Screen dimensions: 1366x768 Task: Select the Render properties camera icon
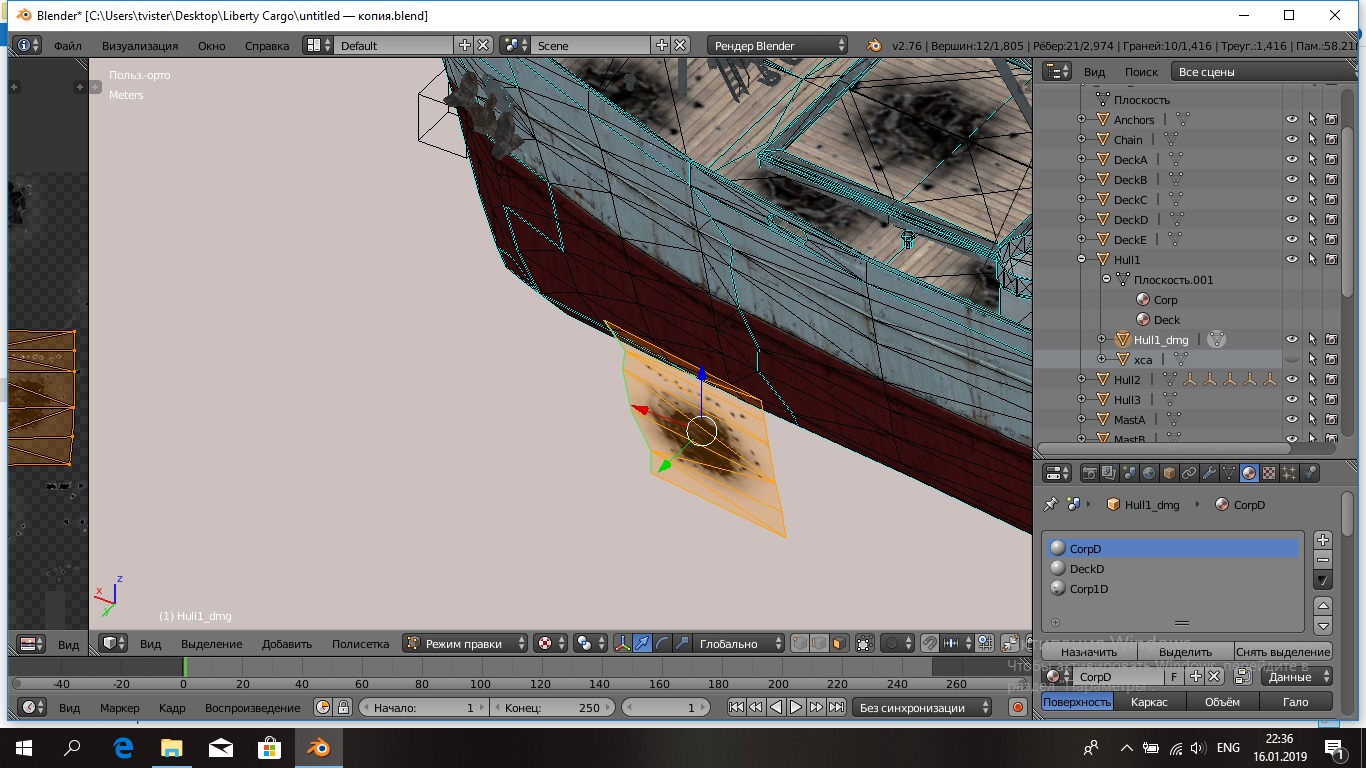[x=1090, y=473]
